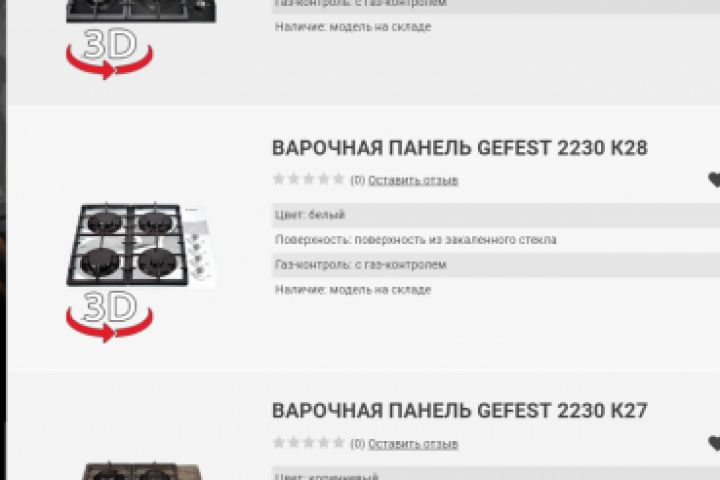Click Оставить отзыв for Gefest 2230 K28
The height and width of the screenshot is (480, 720).
(x=413, y=181)
